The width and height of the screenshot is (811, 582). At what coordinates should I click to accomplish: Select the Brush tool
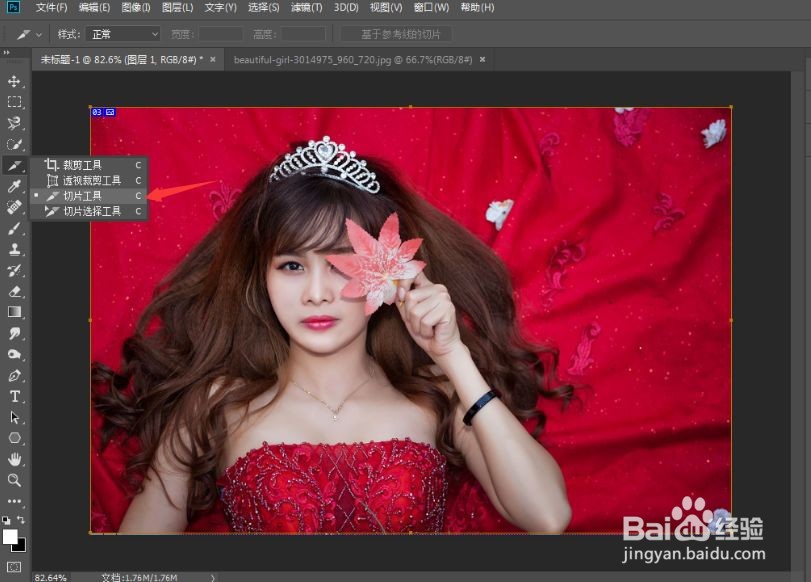[x=14, y=228]
